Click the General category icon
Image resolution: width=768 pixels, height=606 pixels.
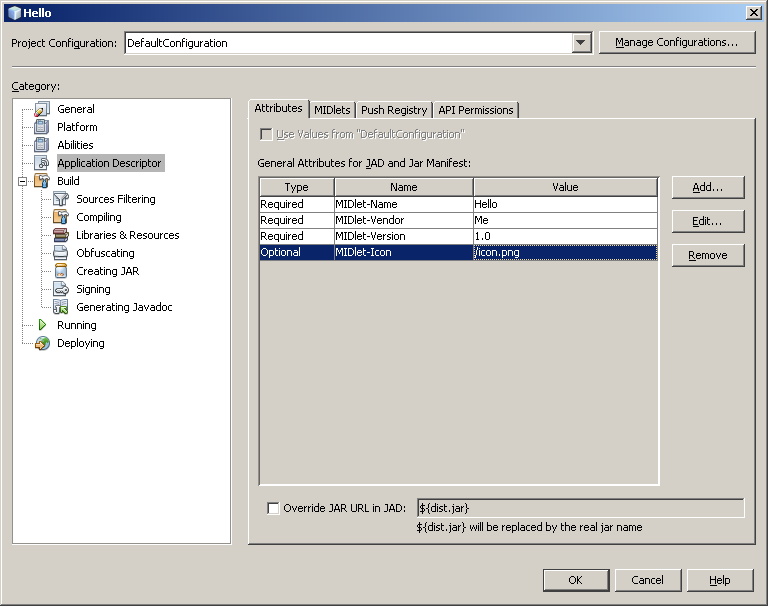(42, 109)
